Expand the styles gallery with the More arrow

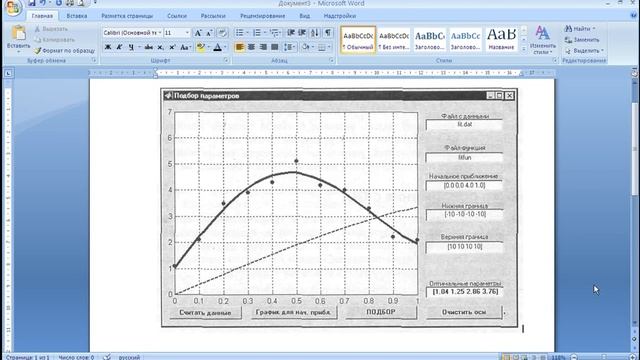[x=524, y=49]
